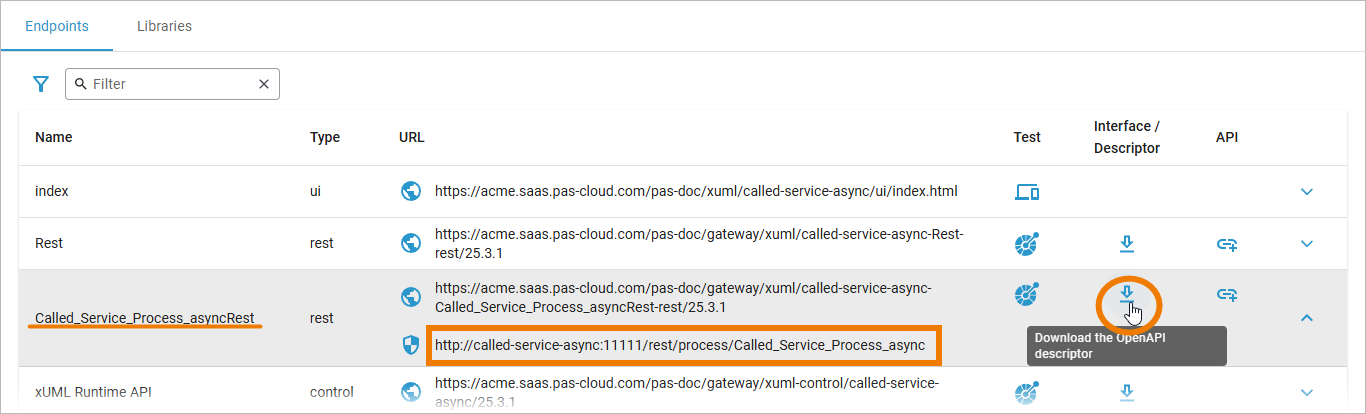This screenshot has height=414, width=1366.
Task: Clear the filter with X icon
Action: point(264,84)
